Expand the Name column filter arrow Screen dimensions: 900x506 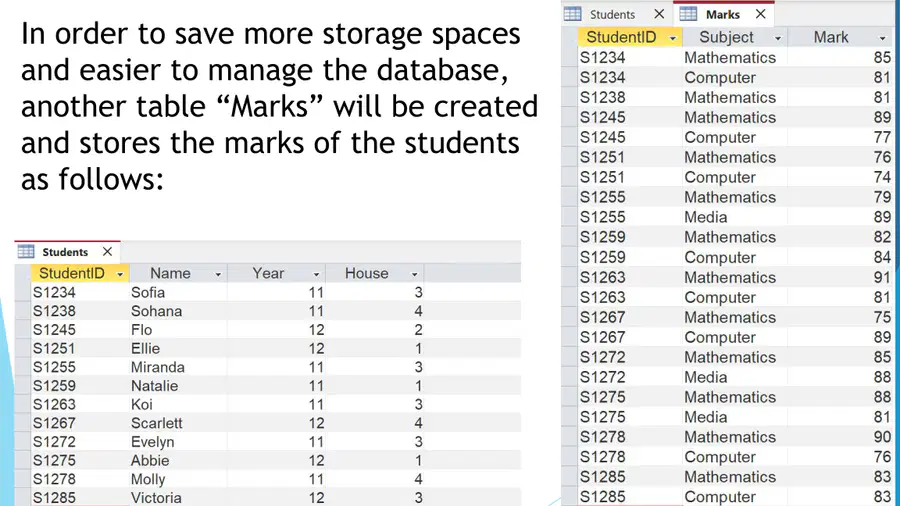218,274
